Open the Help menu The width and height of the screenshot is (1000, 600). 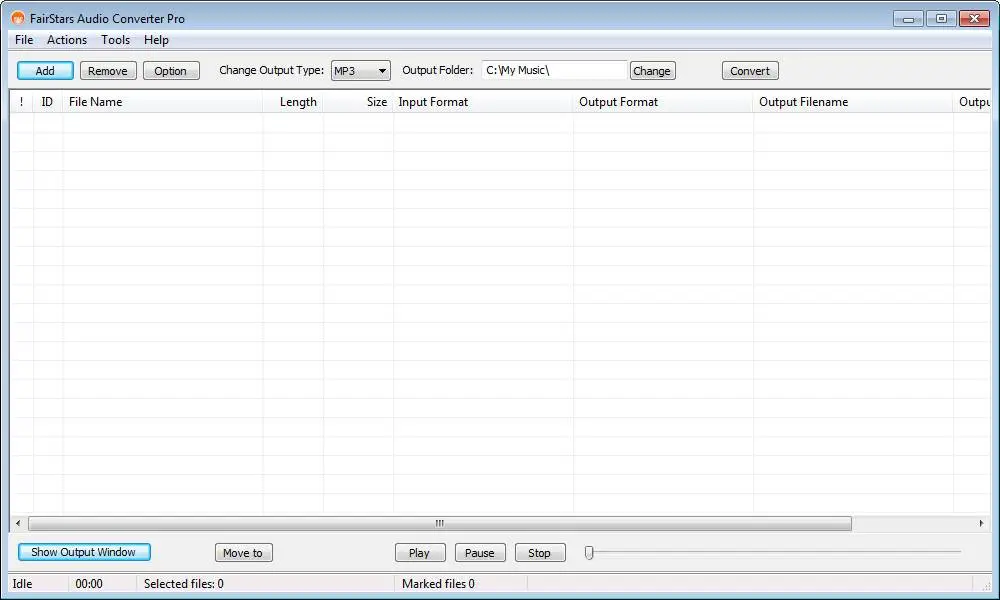pos(156,40)
